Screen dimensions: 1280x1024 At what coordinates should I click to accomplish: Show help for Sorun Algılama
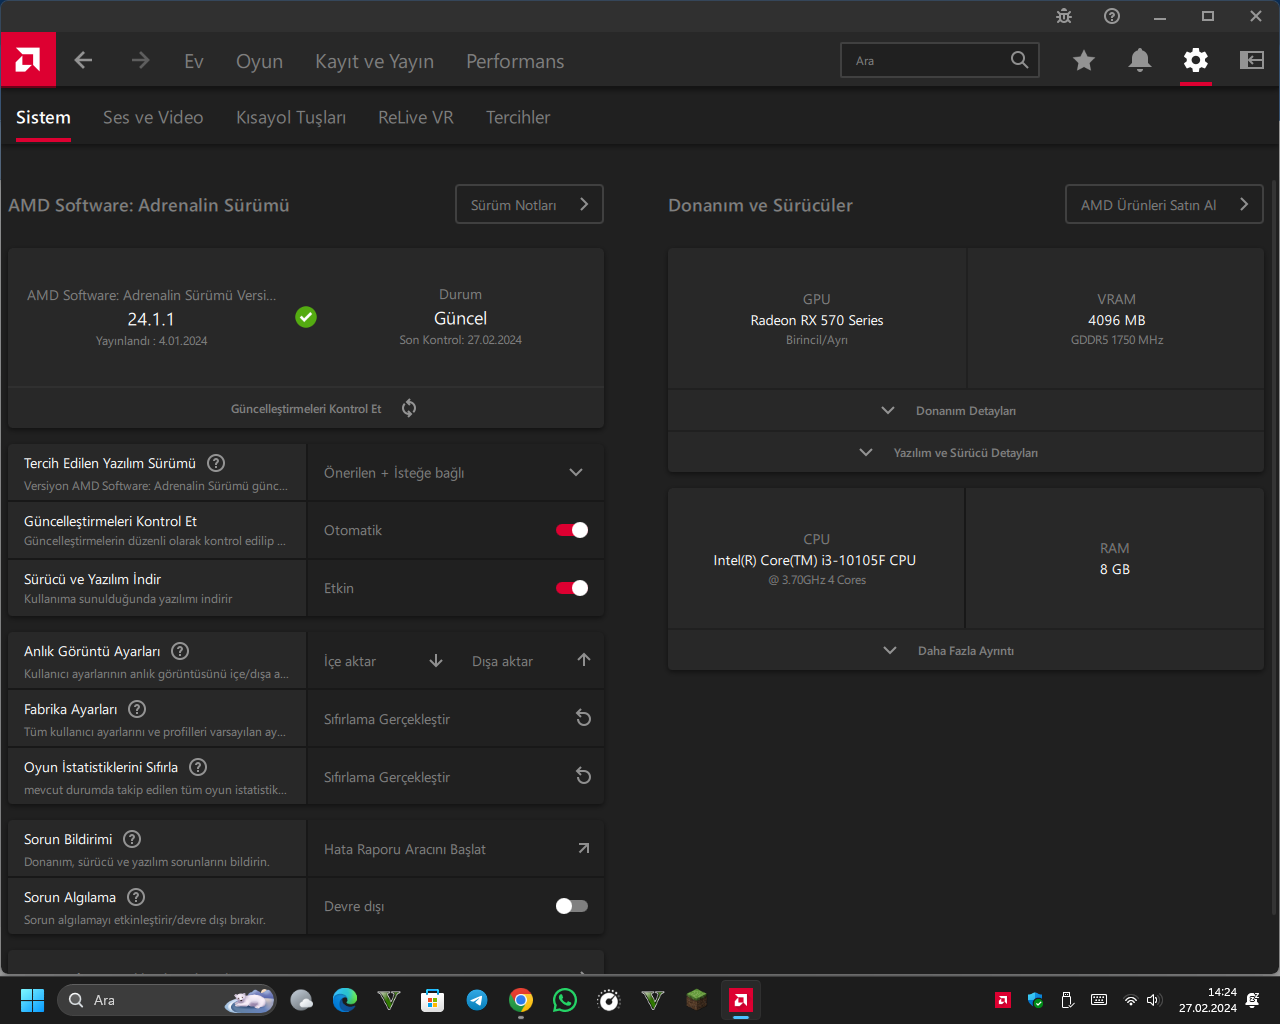coord(136,897)
